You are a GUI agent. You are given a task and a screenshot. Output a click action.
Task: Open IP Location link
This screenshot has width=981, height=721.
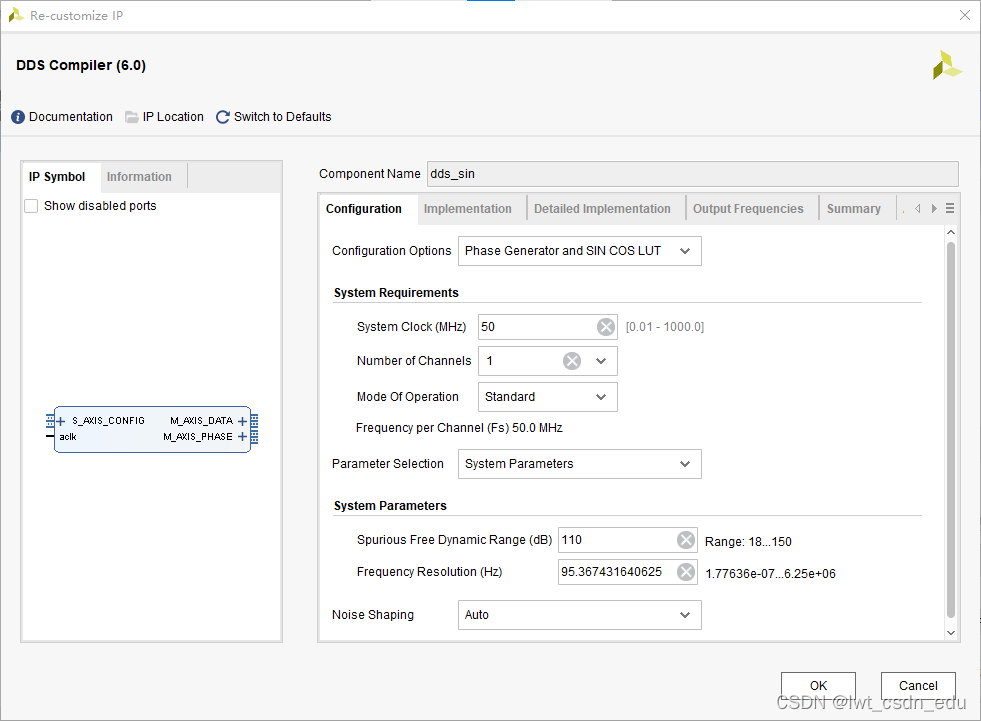[173, 117]
